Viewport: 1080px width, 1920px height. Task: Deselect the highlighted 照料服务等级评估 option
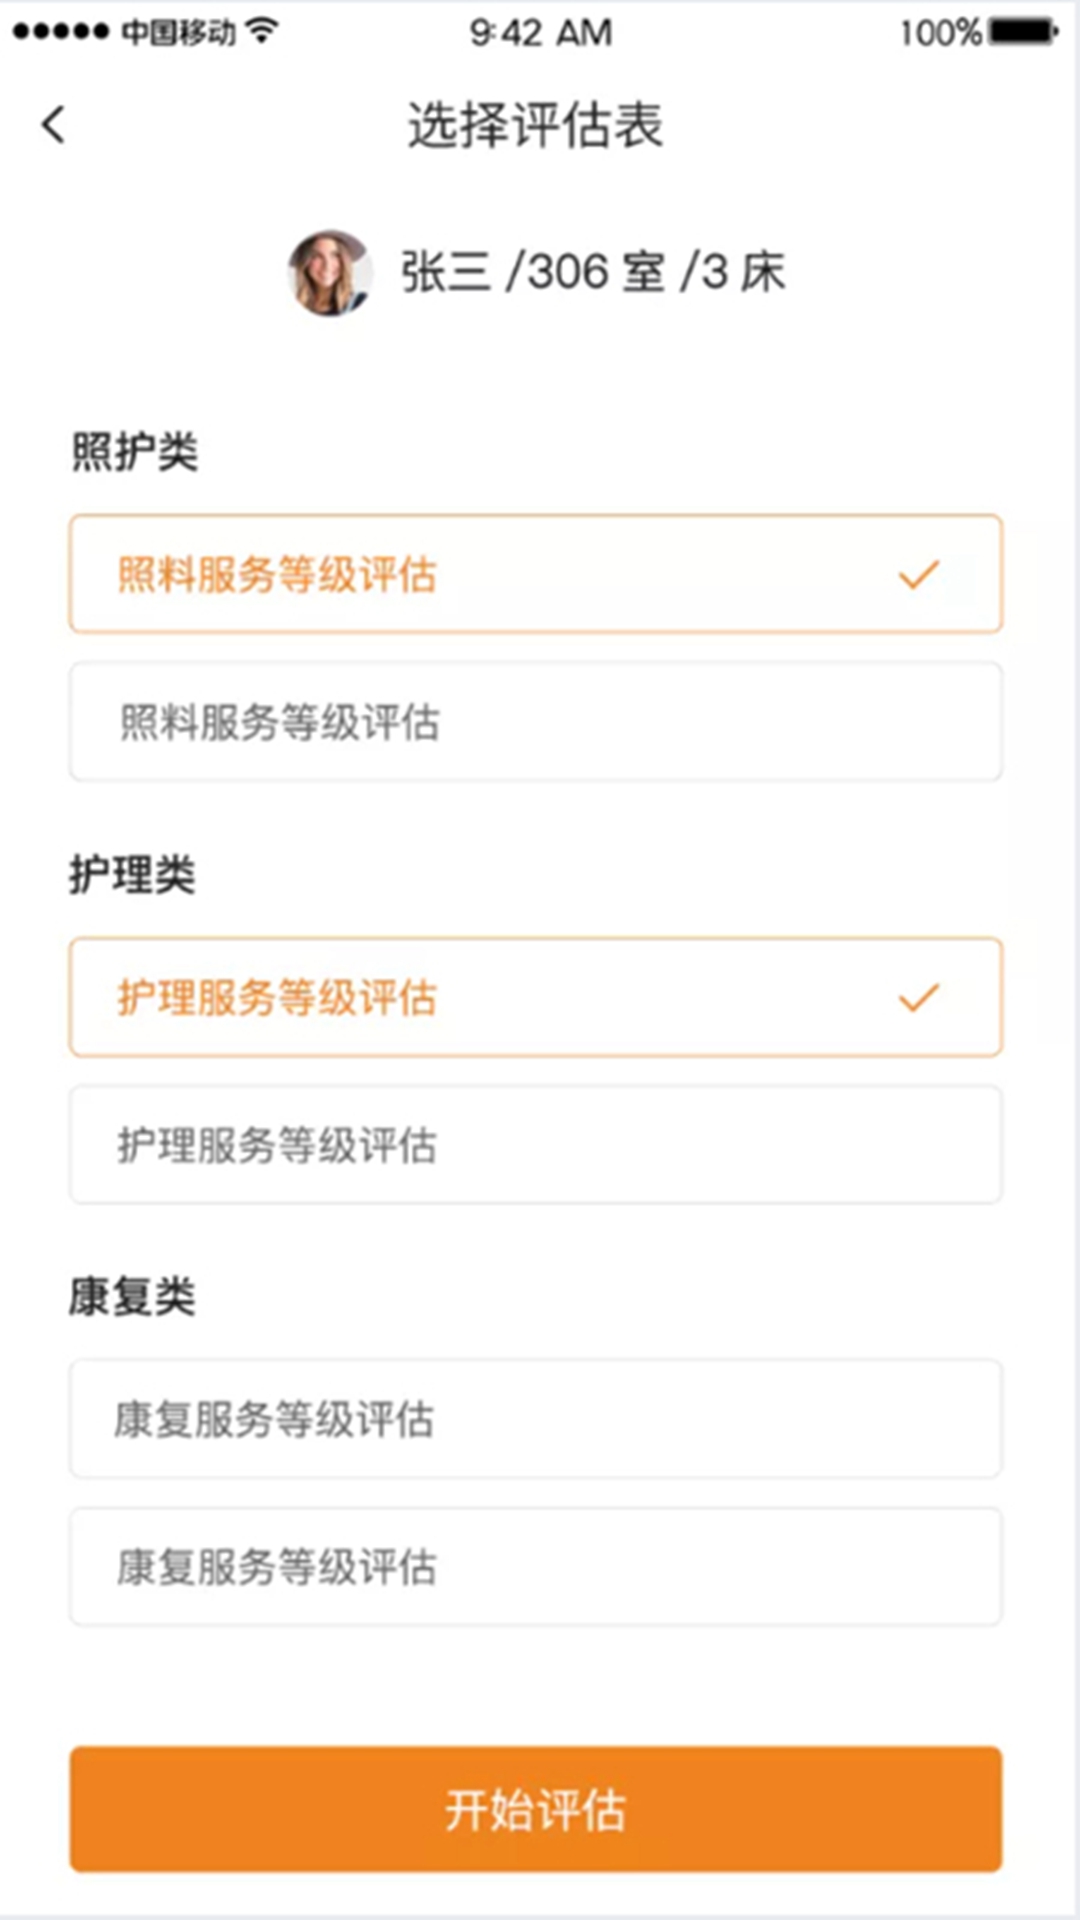[x=535, y=574]
